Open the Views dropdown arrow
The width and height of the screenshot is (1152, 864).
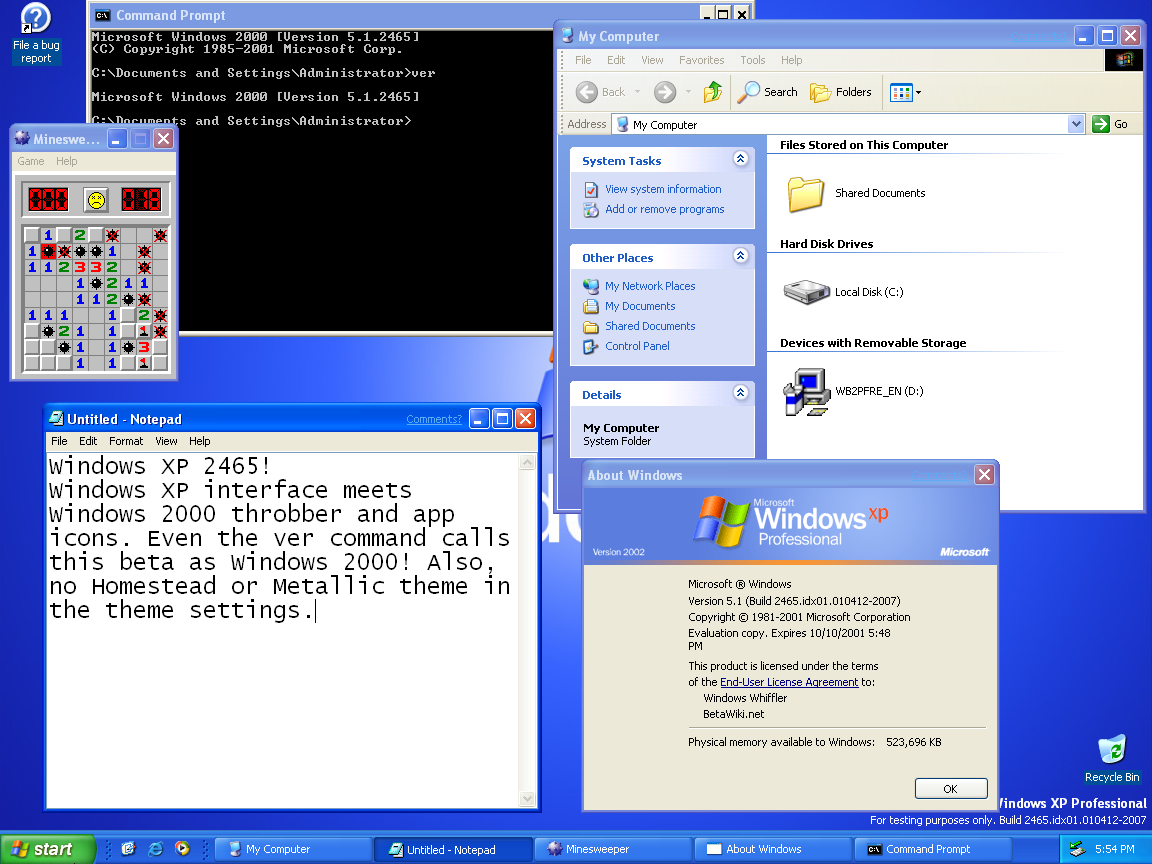click(918, 93)
